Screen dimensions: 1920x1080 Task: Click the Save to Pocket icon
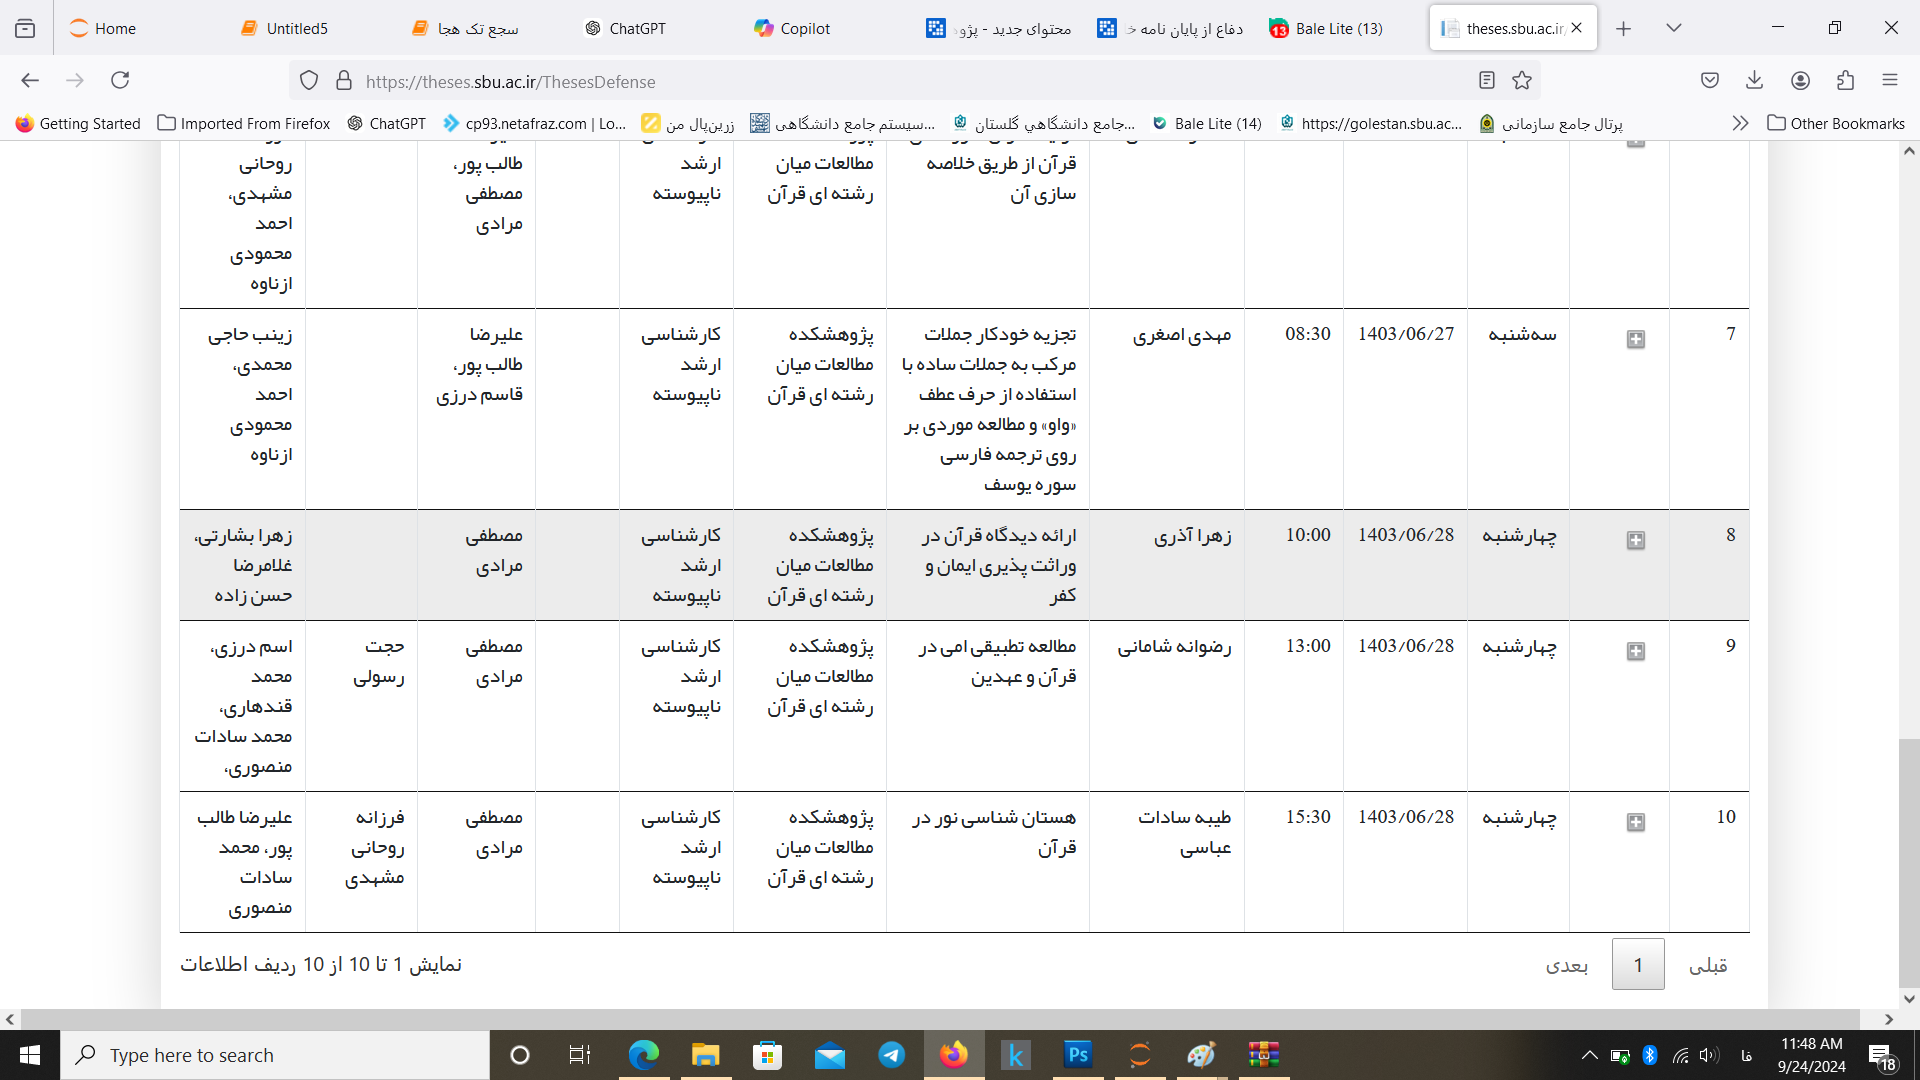coord(1710,80)
